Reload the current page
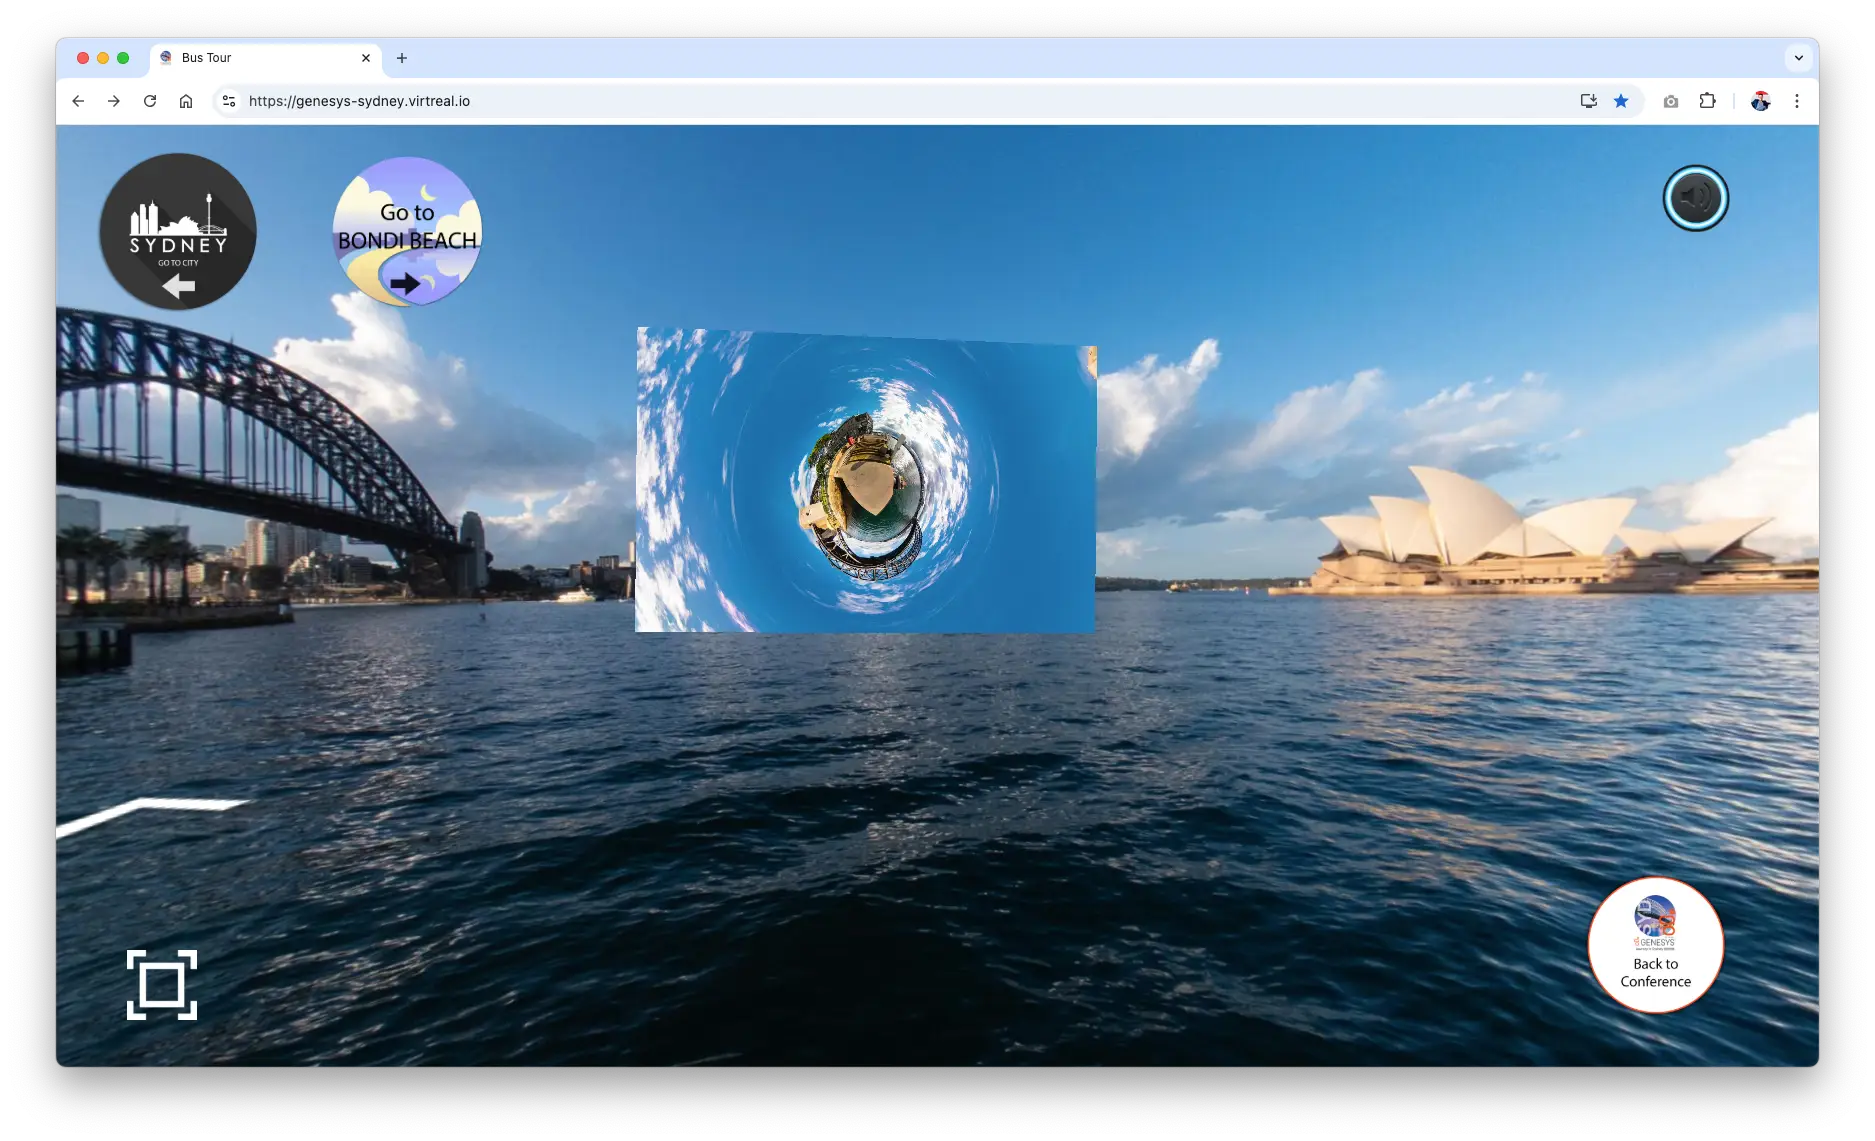The width and height of the screenshot is (1875, 1141). point(150,101)
